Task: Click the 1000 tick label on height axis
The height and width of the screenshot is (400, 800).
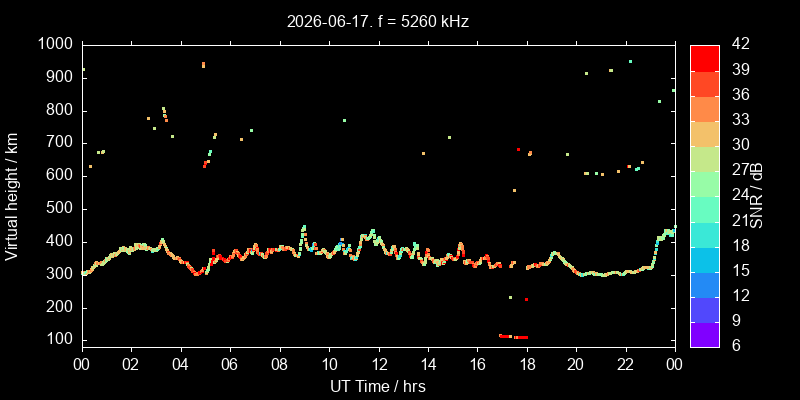Action: click(x=57, y=44)
